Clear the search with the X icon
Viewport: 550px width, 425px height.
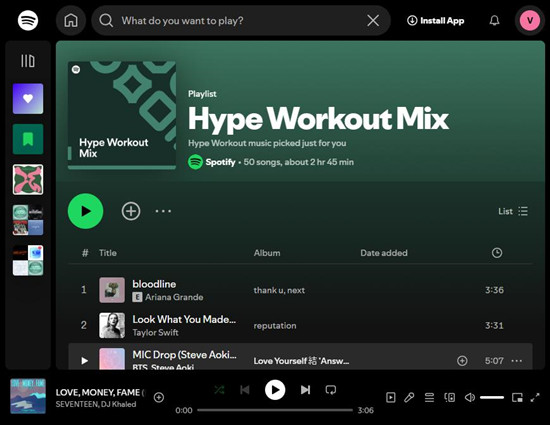point(373,20)
